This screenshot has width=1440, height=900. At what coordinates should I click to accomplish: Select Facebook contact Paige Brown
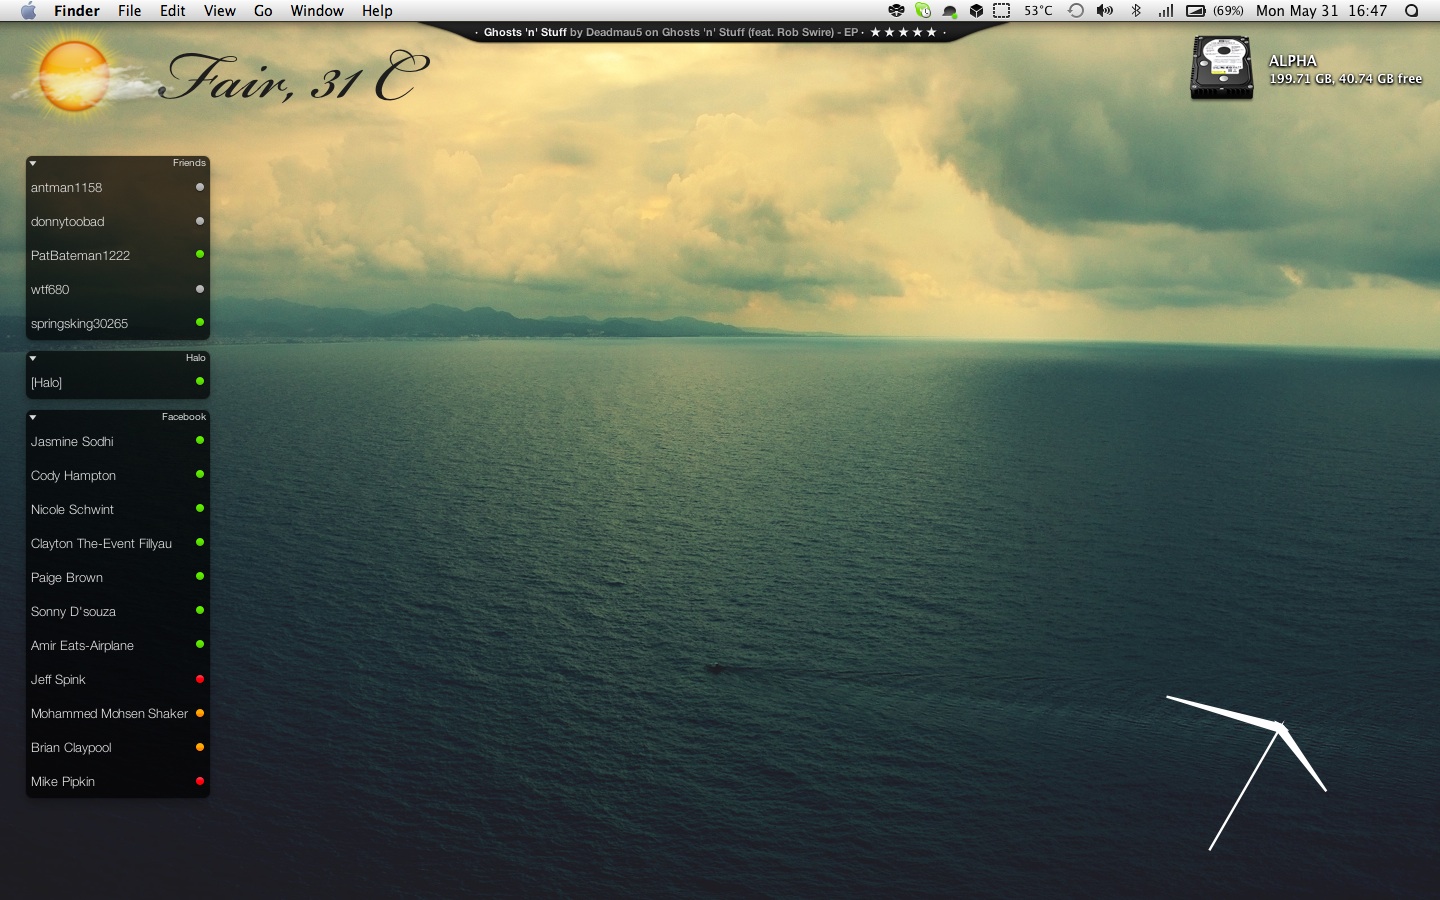pyautogui.click(x=118, y=578)
